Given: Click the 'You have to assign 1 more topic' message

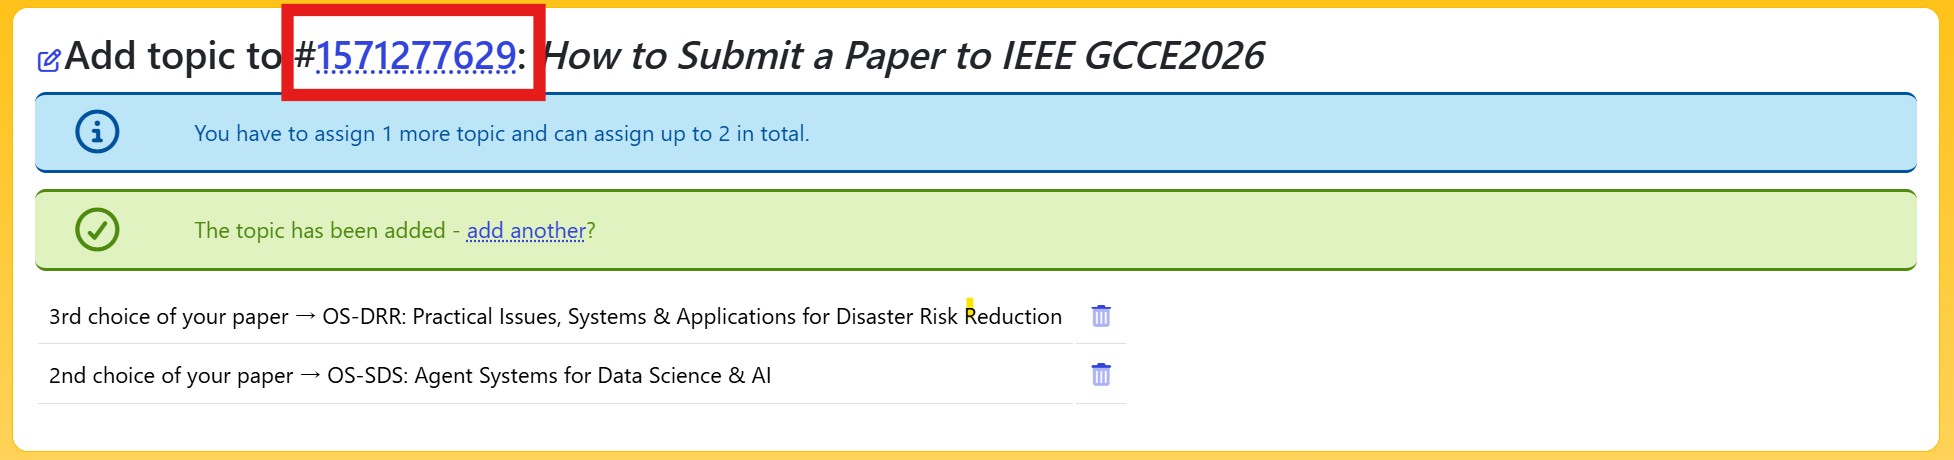Looking at the screenshot, I should click(x=501, y=134).
